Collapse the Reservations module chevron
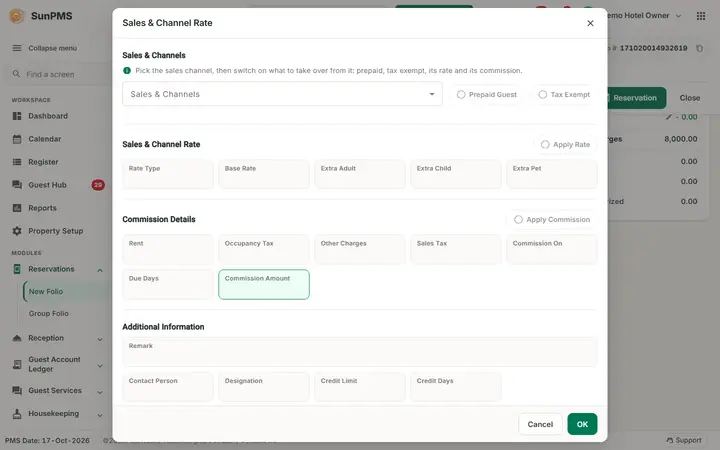The height and width of the screenshot is (450, 720). click(x=100, y=270)
